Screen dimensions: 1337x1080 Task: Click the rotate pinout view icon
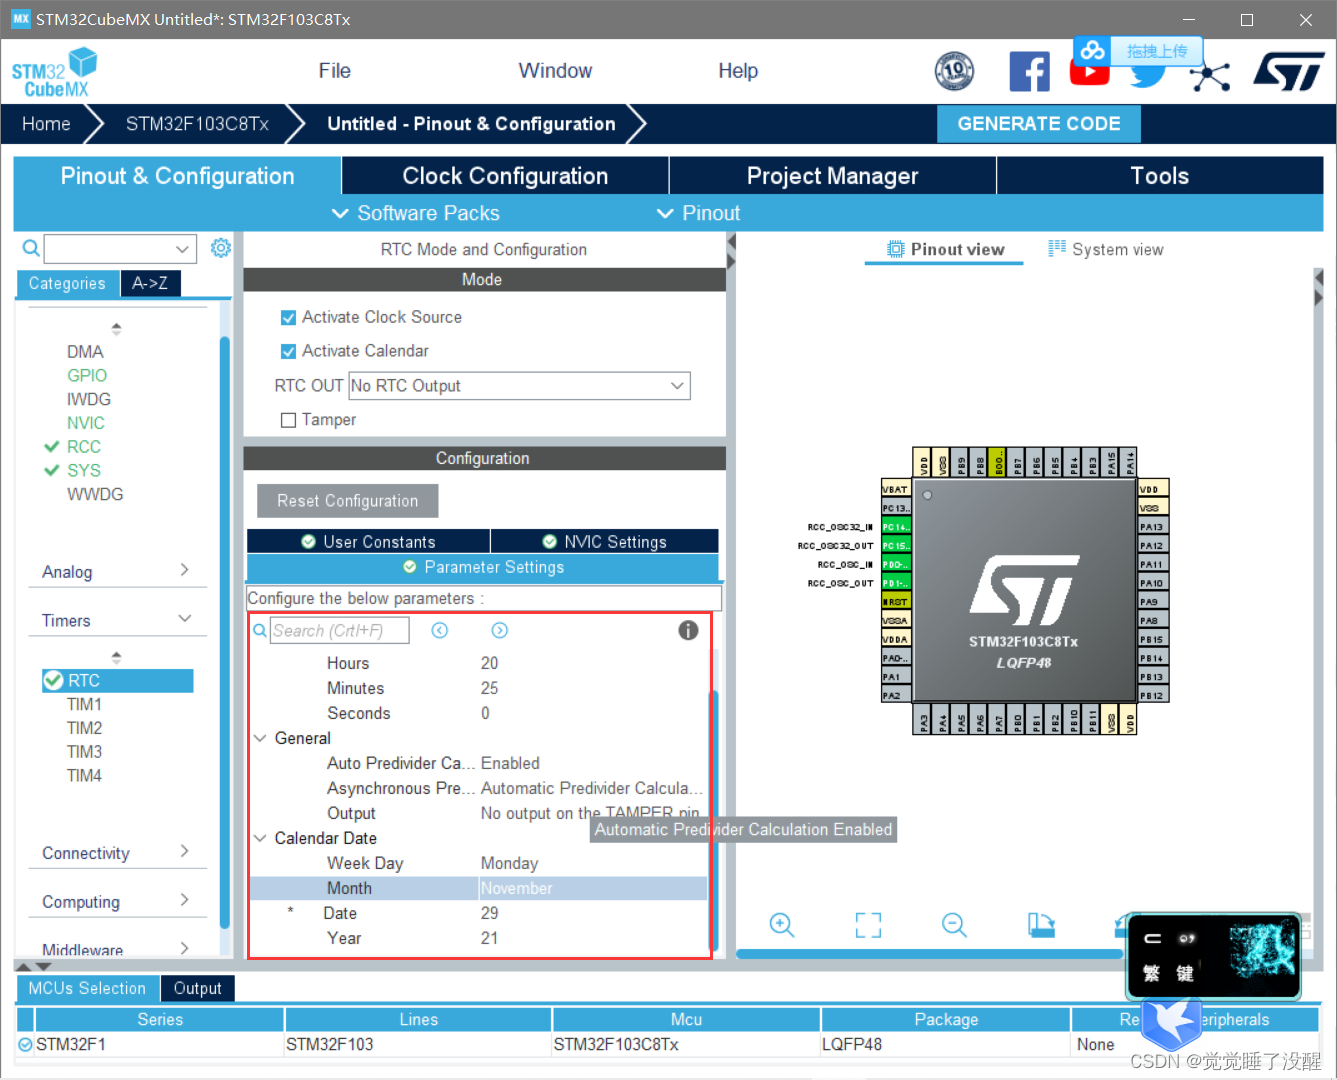pyautogui.click(x=1041, y=925)
